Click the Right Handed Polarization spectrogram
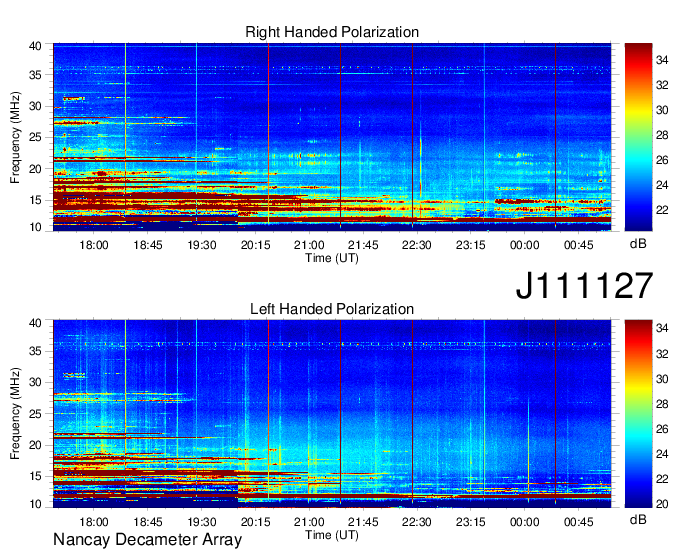680x552 pixels. pos(332,137)
